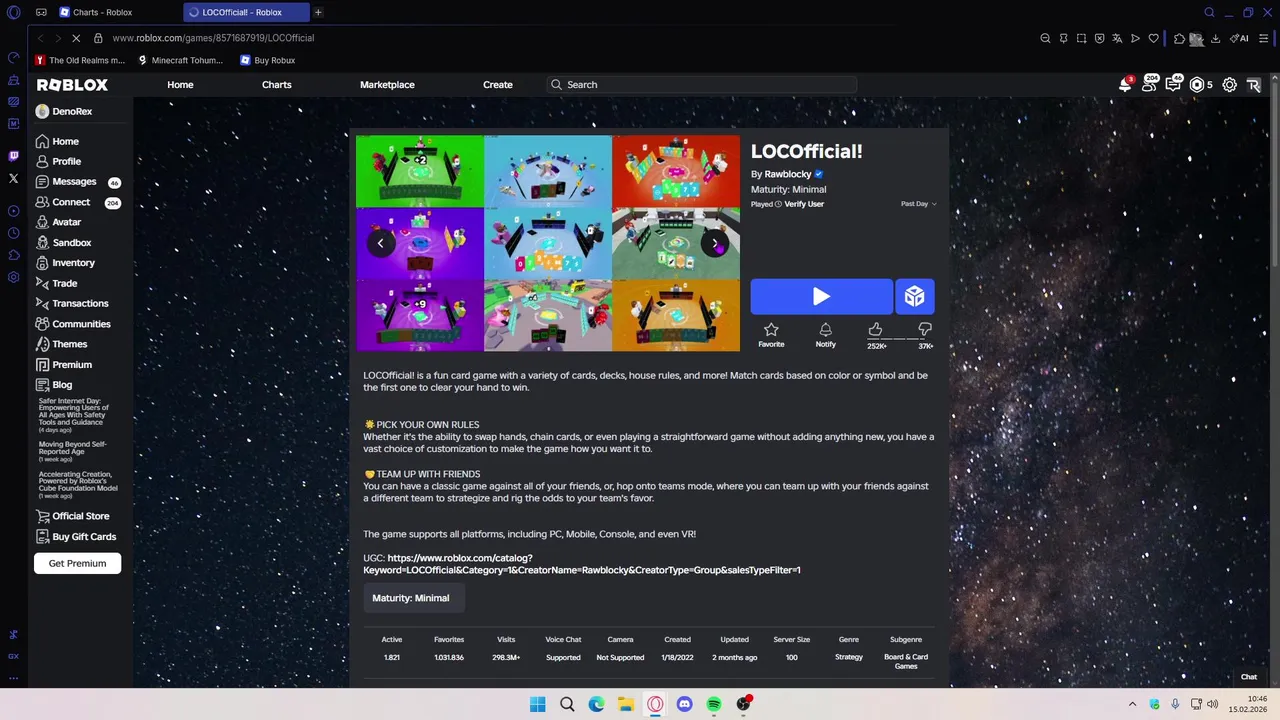Switch to the Charts - Roblox browser tab
The image size is (1280, 720).
click(x=117, y=12)
